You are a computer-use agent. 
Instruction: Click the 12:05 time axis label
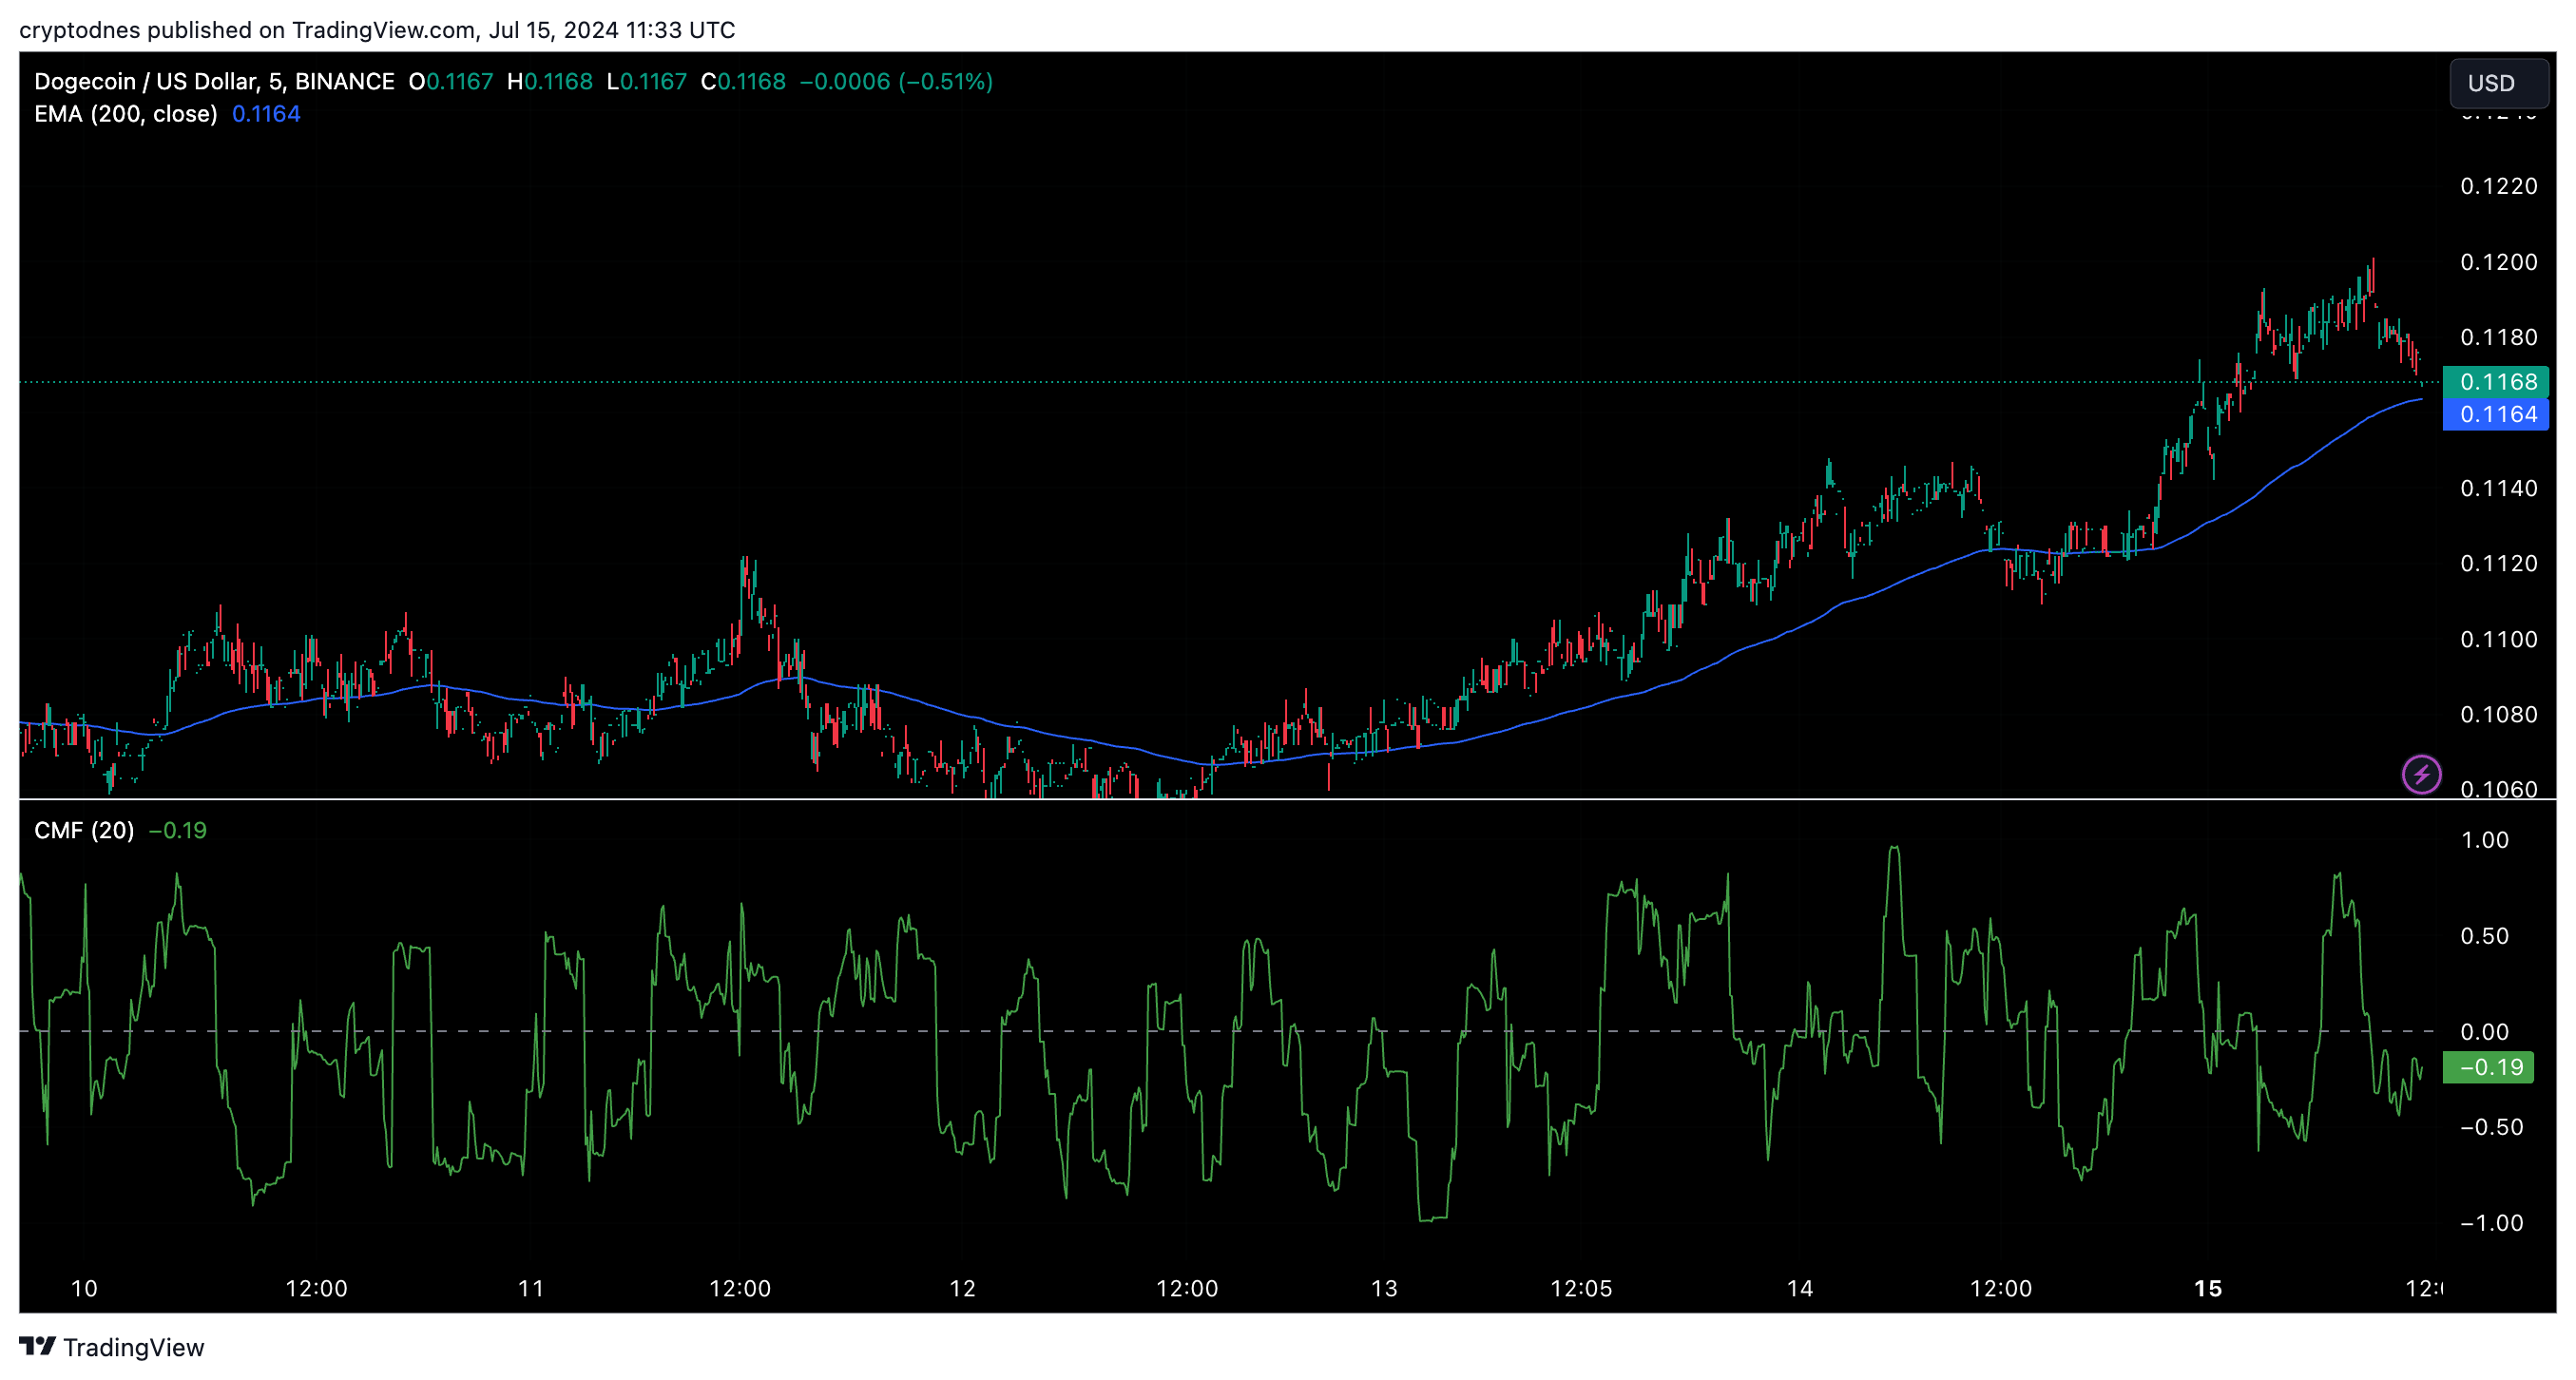coord(1581,1288)
